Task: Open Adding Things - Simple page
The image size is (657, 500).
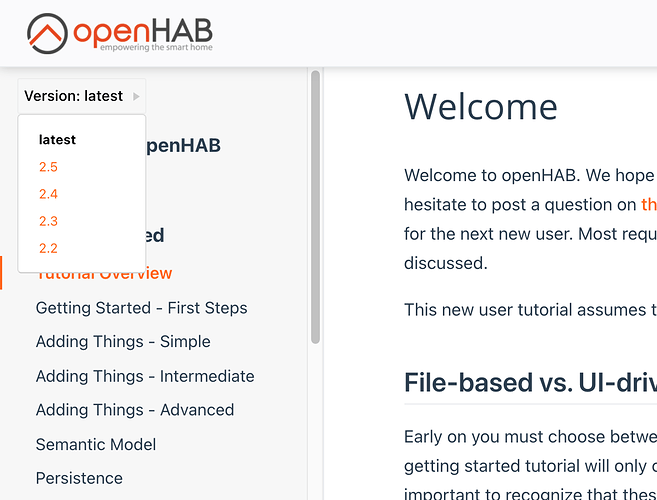Action: pos(123,342)
